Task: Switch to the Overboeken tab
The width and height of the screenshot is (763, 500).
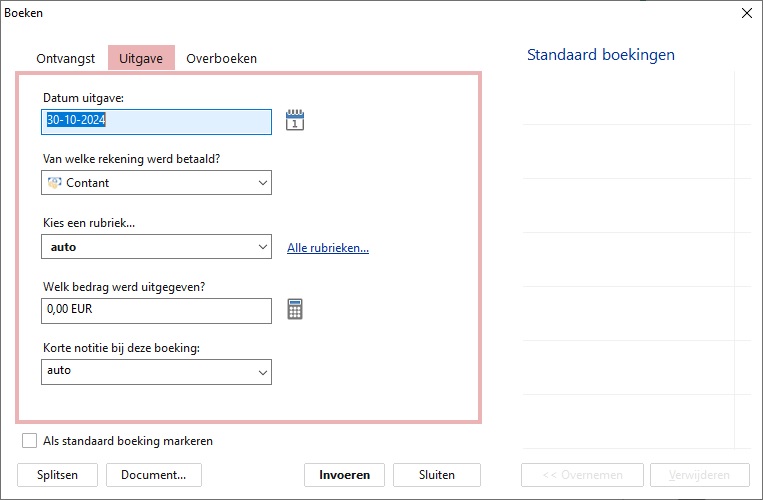Action: [x=221, y=58]
